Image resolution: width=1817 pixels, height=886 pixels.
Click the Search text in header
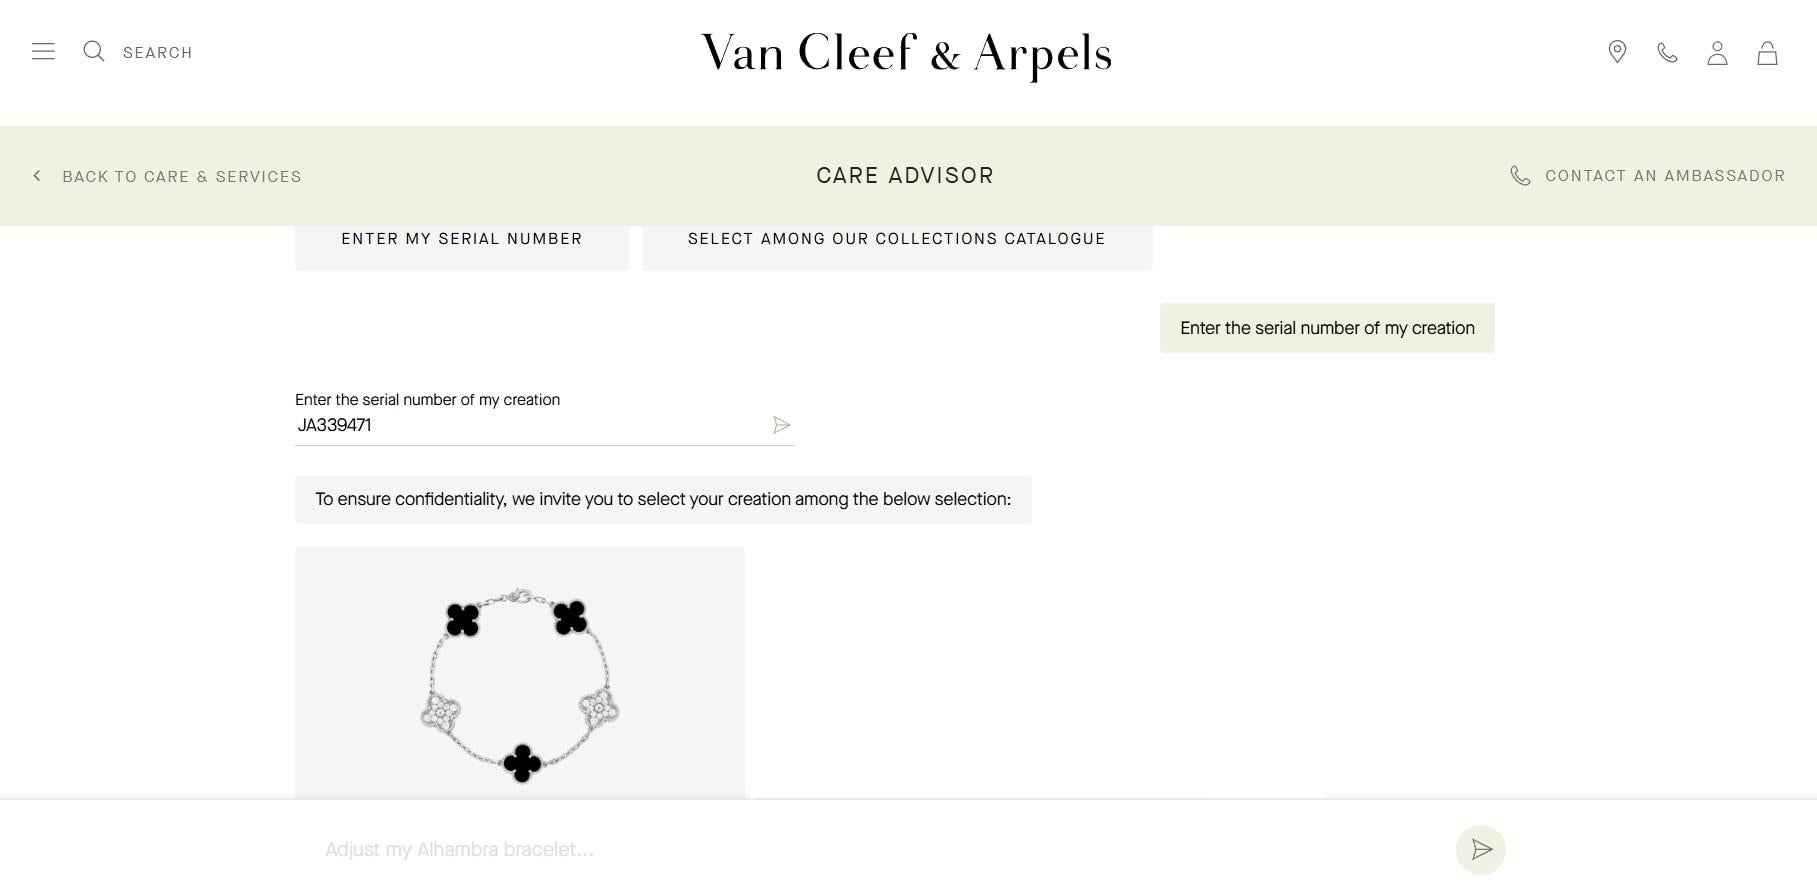[157, 53]
